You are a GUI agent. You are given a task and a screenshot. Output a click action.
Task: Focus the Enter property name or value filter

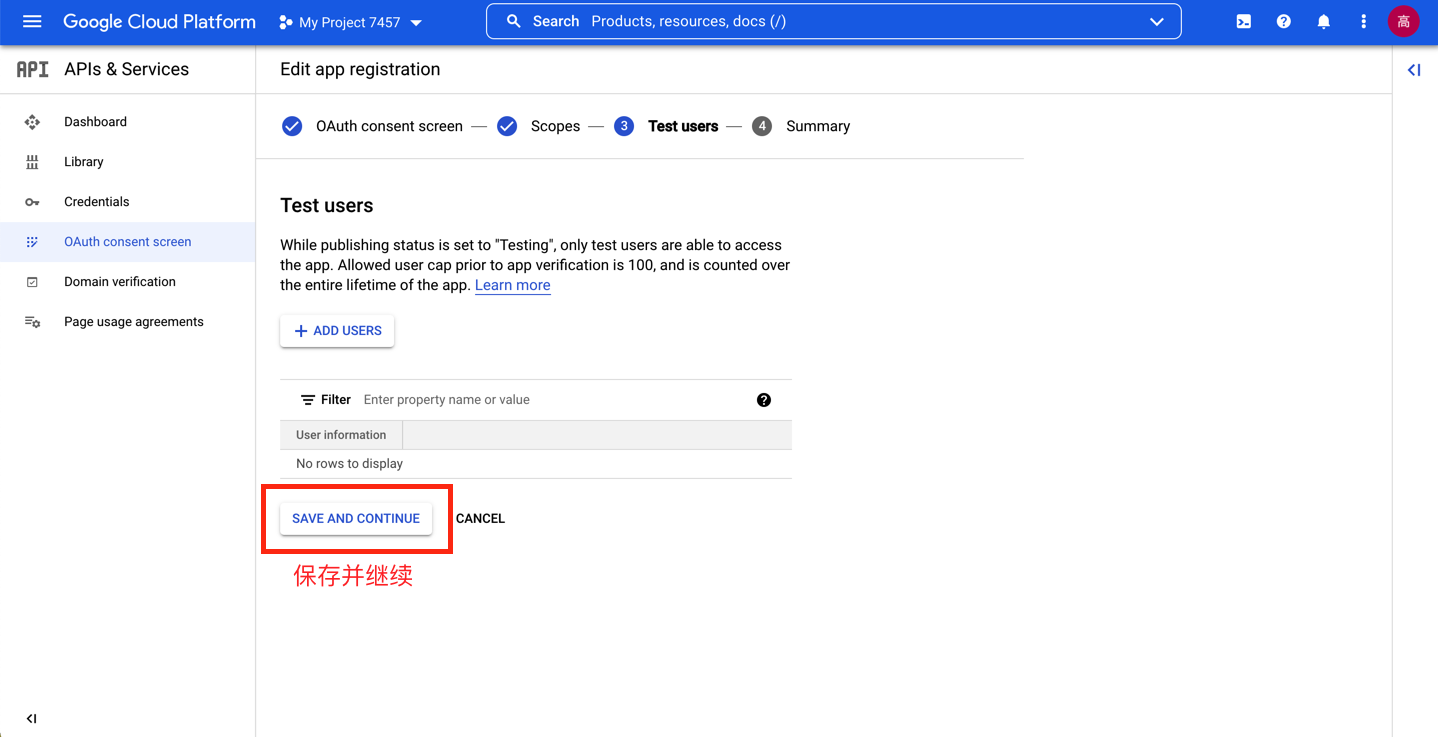point(553,400)
